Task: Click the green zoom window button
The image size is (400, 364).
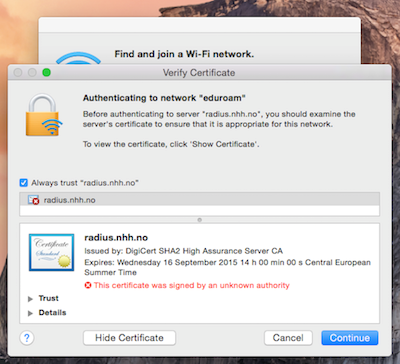Action: [x=46, y=72]
